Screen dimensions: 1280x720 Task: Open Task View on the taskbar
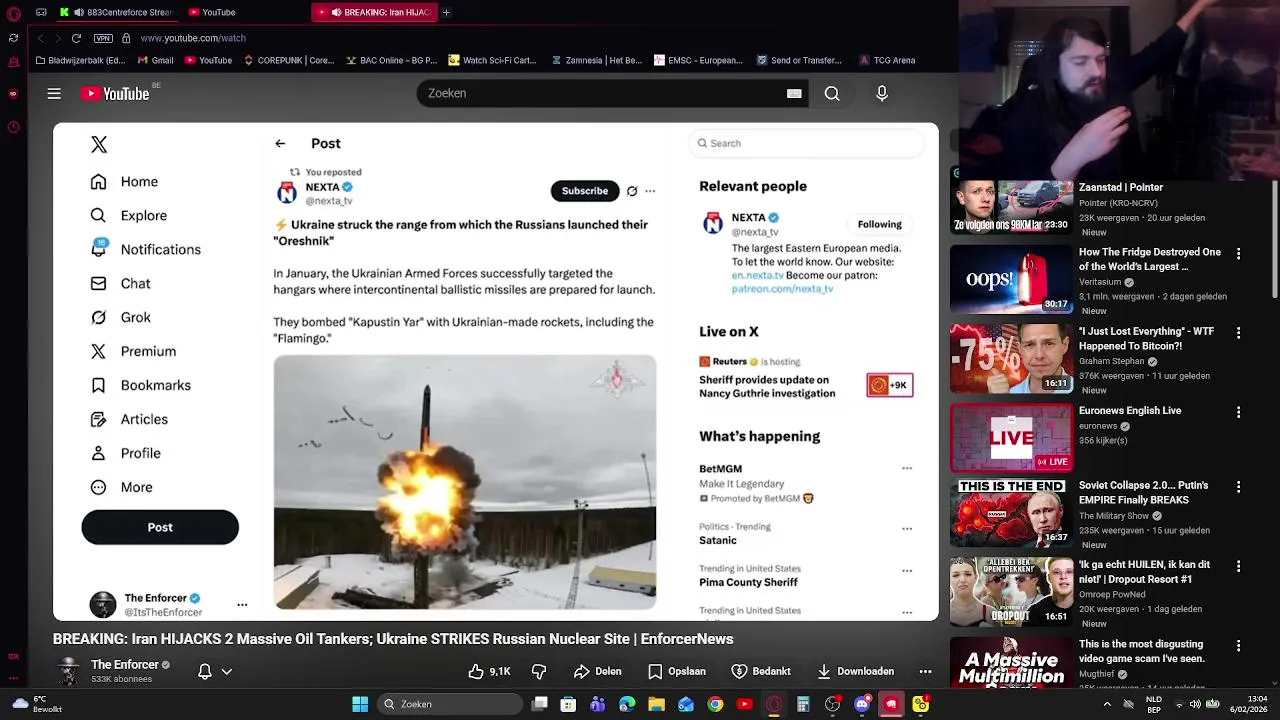540,704
